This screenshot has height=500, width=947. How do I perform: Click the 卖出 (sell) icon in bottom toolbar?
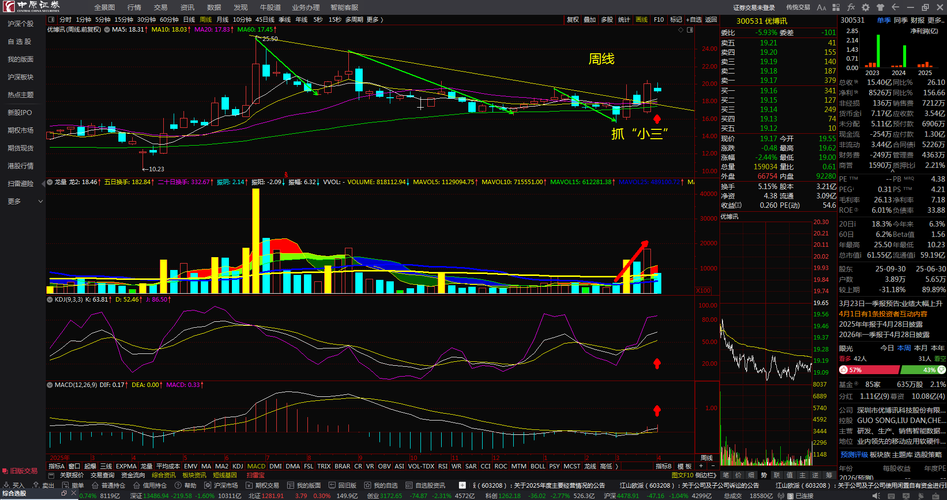[36, 485]
